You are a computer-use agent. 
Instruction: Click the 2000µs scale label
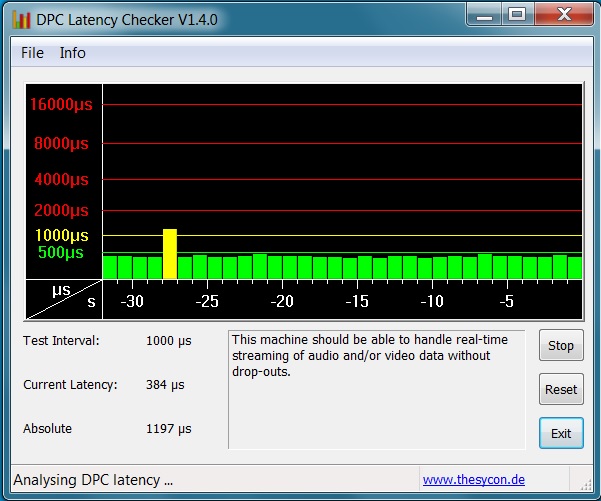[61, 210]
